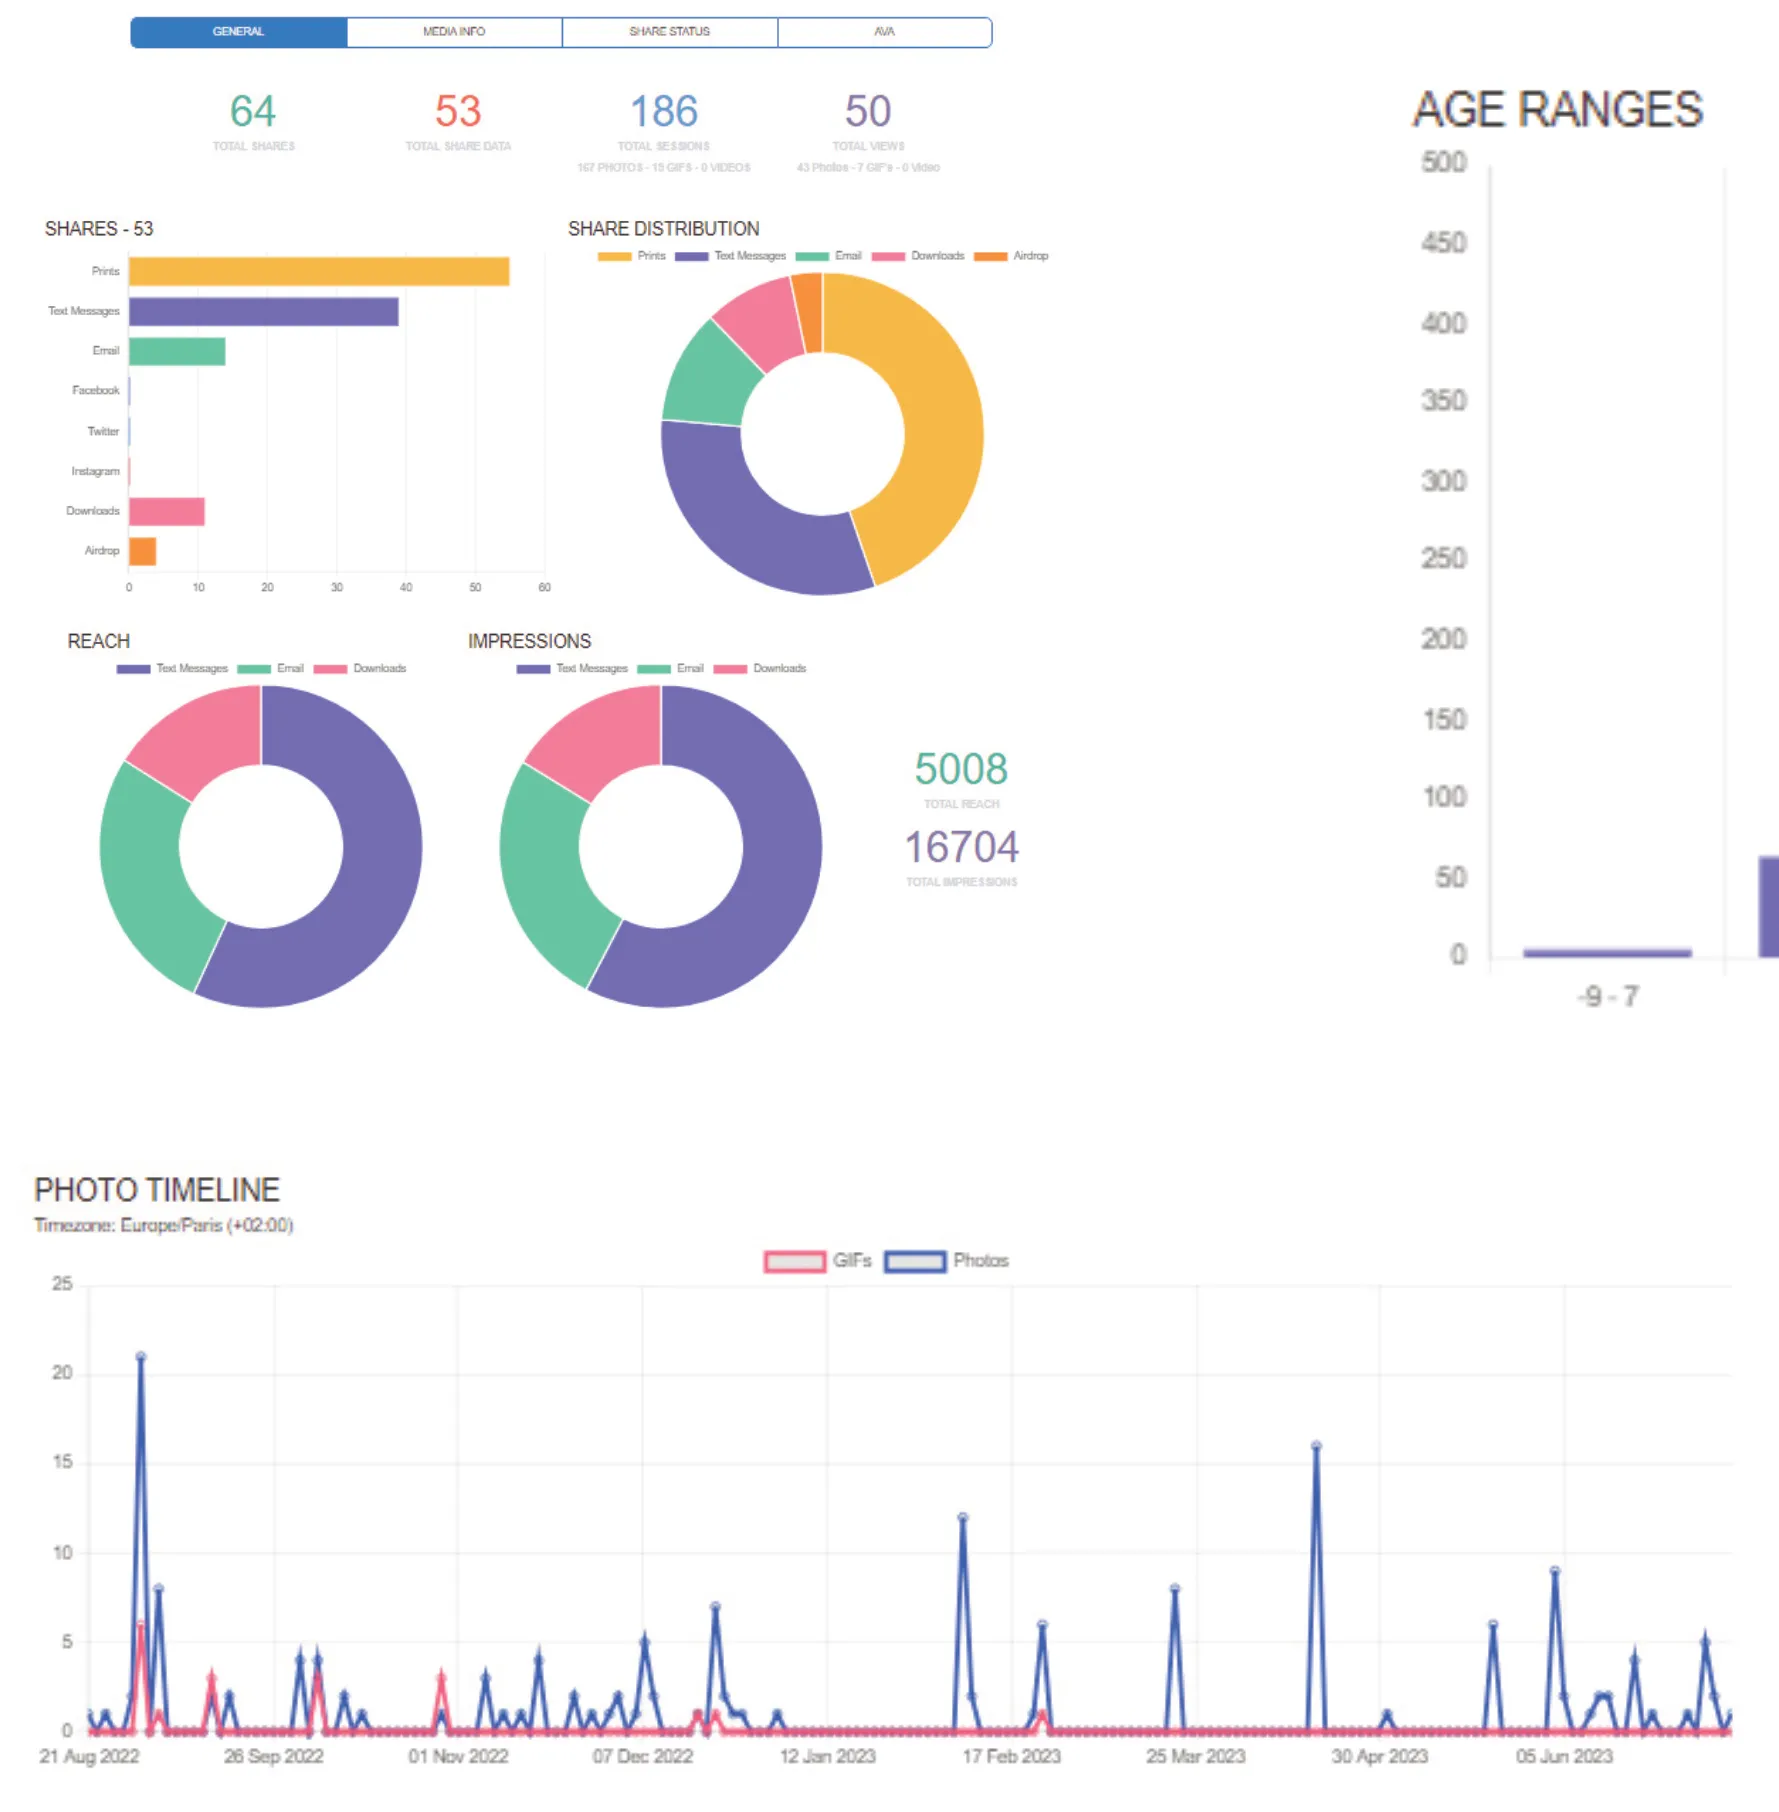Open the SHARE STATUS tab
Viewport: 1779px width, 1812px height.
[x=669, y=32]
